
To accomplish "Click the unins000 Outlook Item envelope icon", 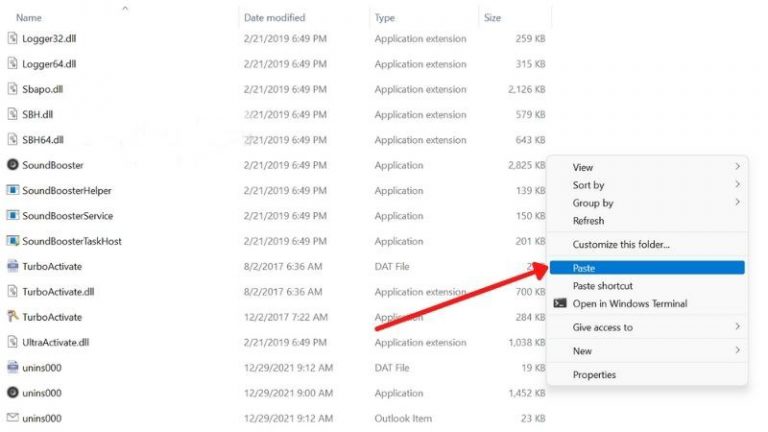I will click(x=13, y=418).
